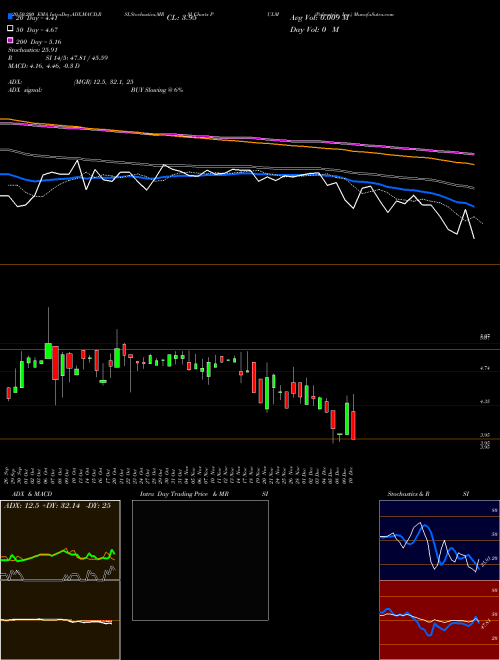Click the white 50 Day EMA legend swatch
Image resolution: width=500 pixels, height=660 pixels.
(11, 29)
